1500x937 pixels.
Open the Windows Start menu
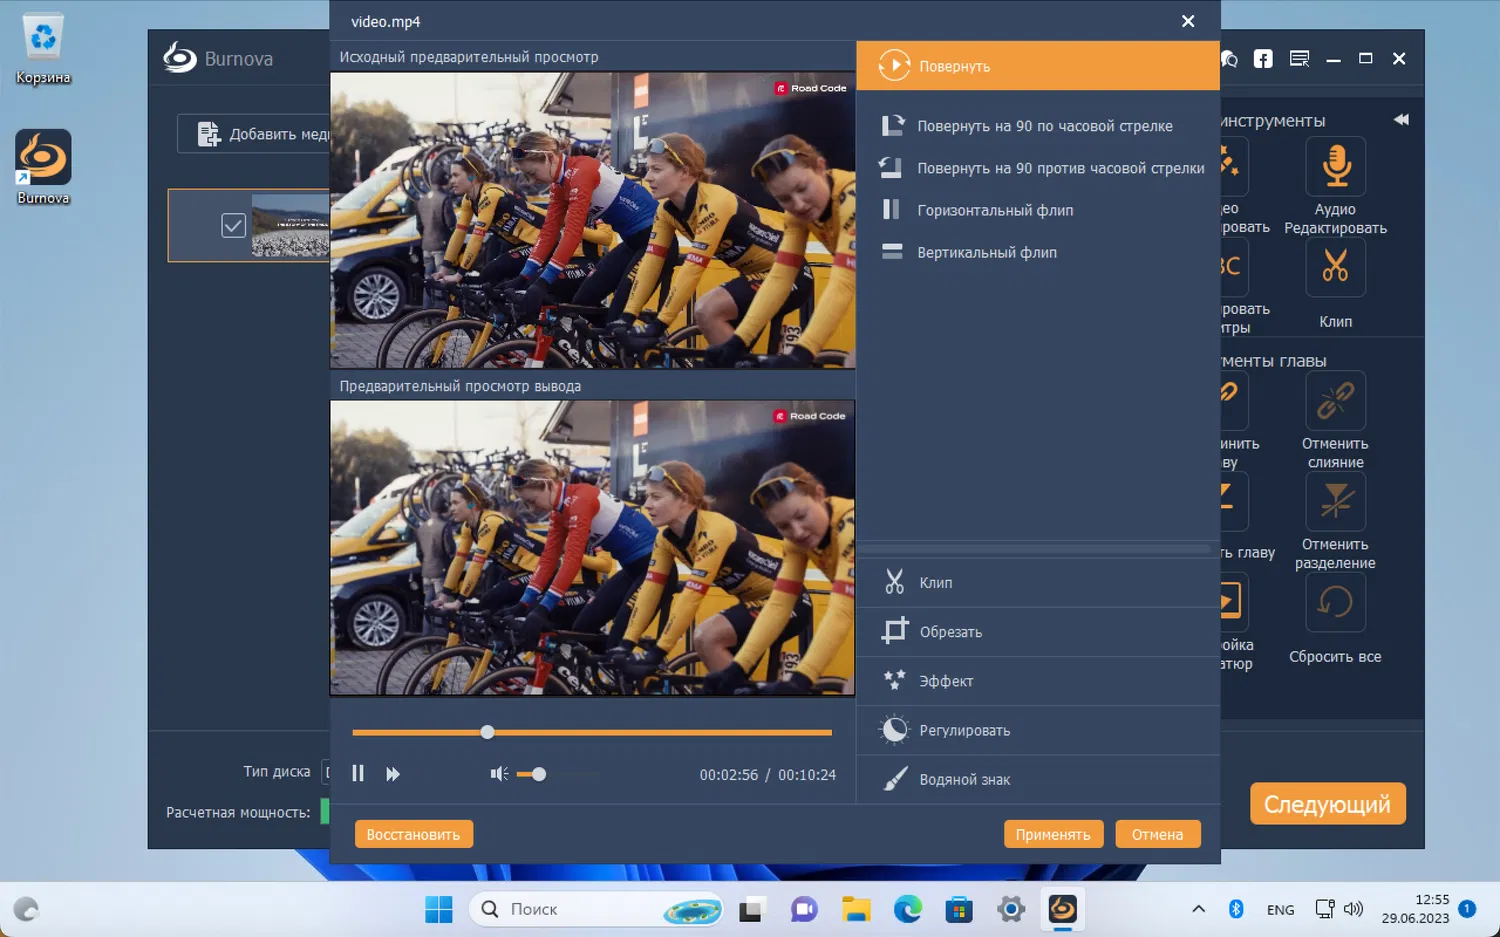click(439, 909)
